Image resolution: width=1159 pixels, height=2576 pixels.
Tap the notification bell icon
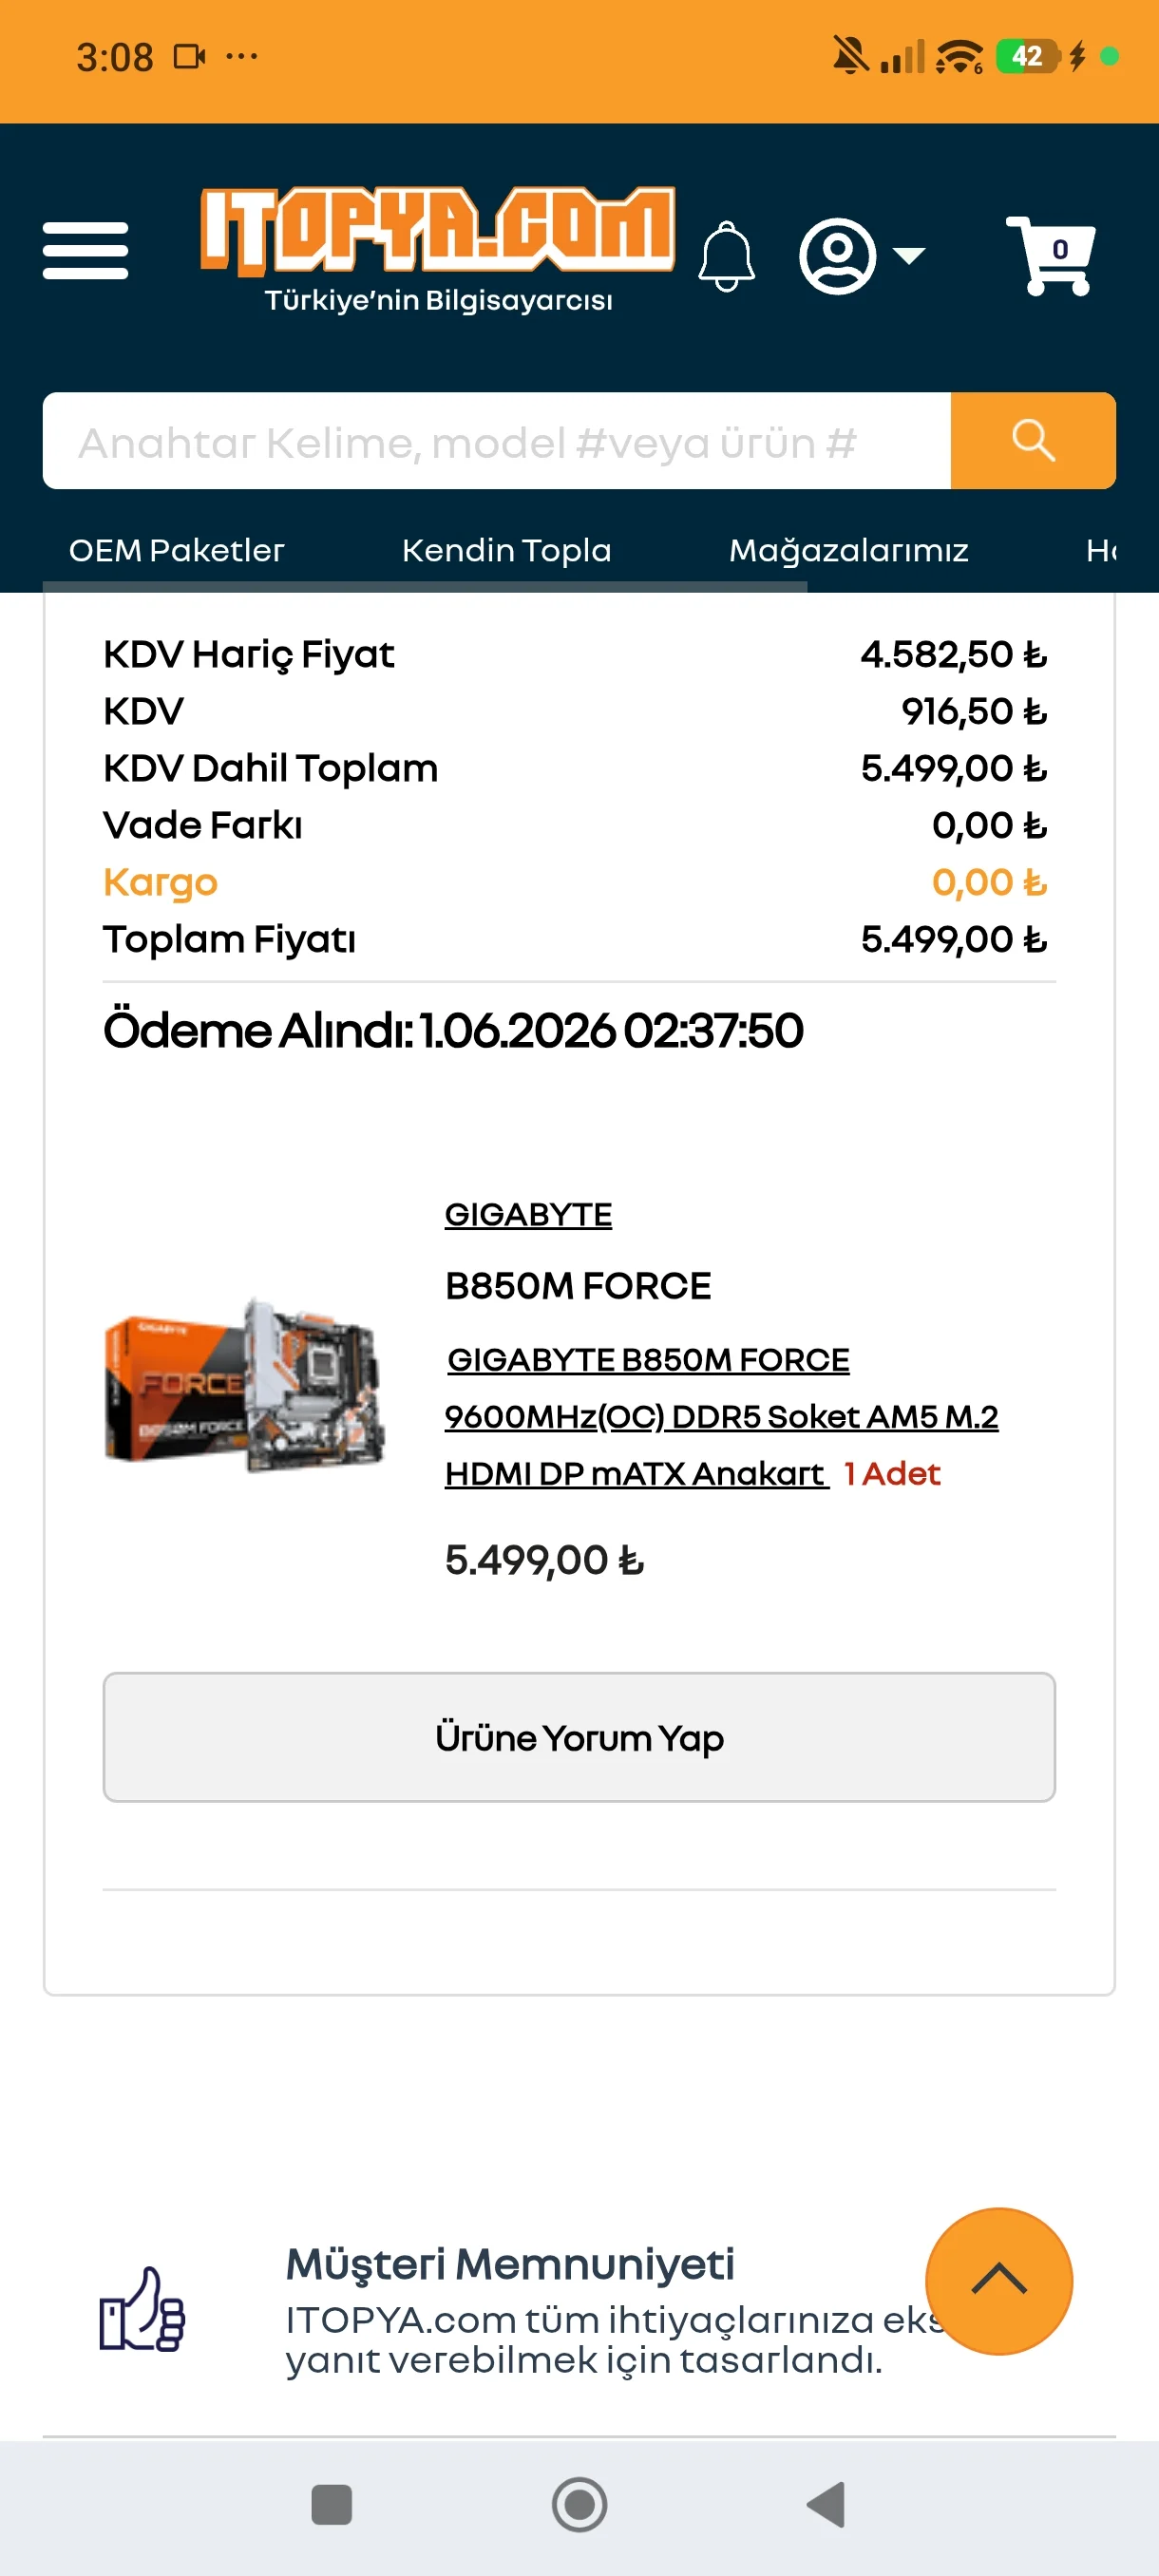pyautogui.click(x=726, y=256)
